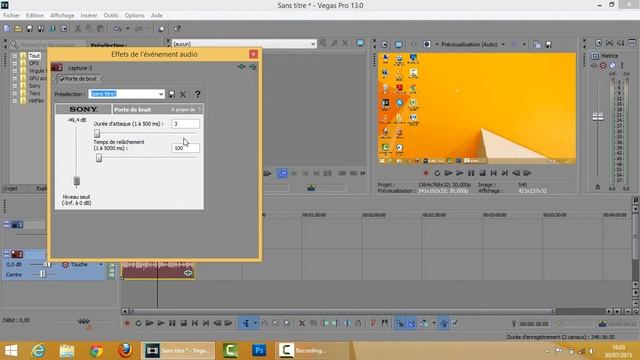Image resolution: width=640 pixels, height=360 pixels.
Task: Click Save icon in main toolbar
Action: point(29,29)
